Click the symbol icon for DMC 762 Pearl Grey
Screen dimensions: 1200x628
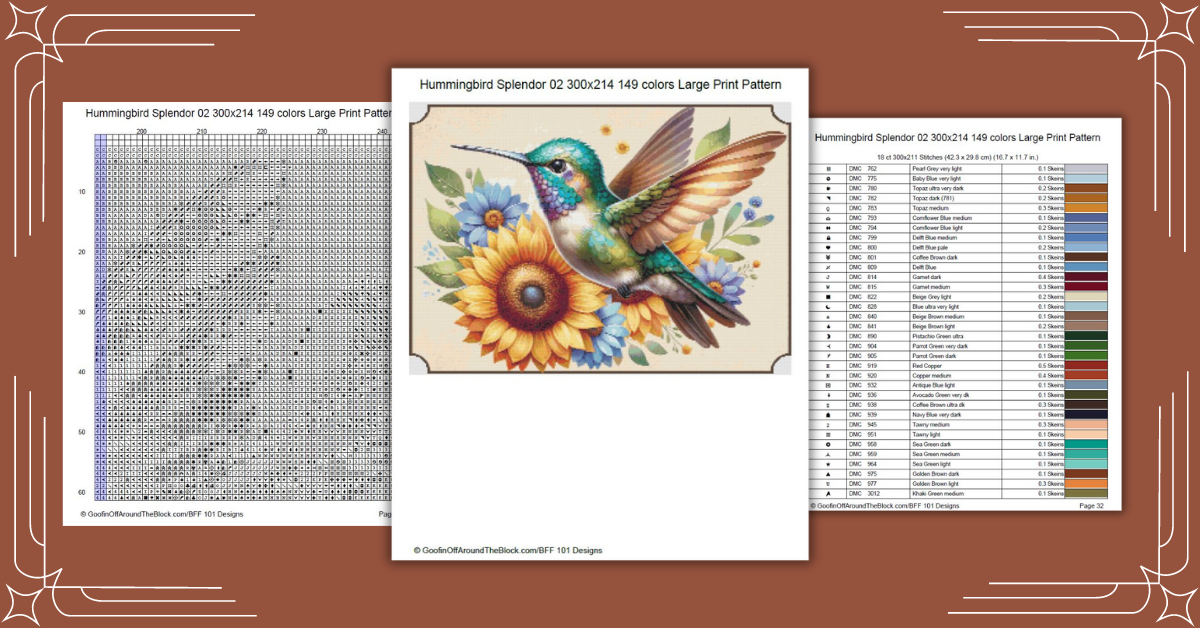coord(828,168)
